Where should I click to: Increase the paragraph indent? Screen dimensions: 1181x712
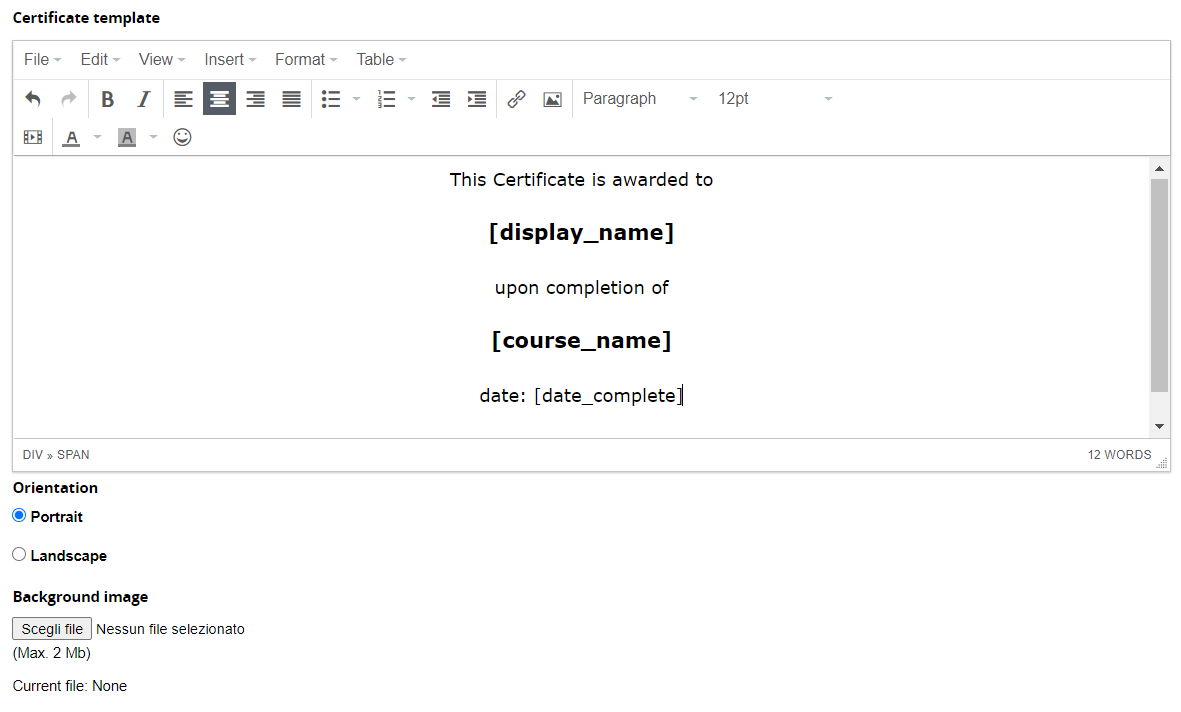[x=476, y=98]
